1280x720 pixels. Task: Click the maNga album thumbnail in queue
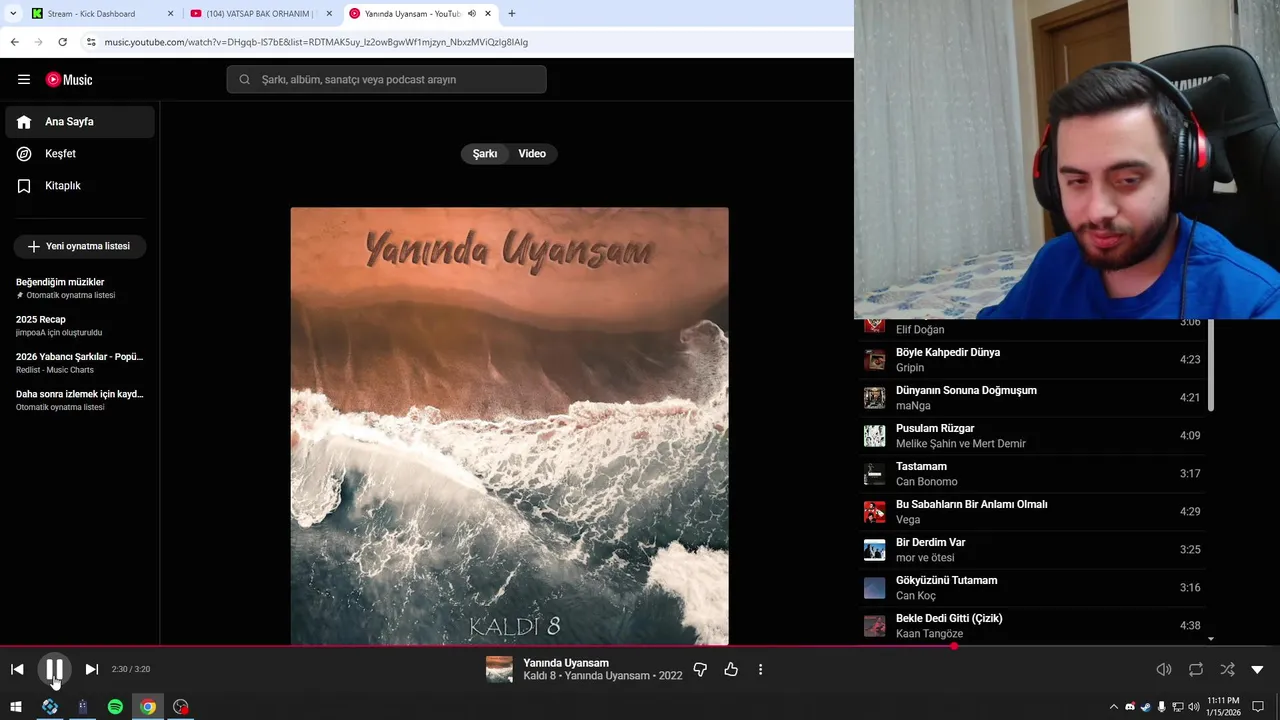pyautogui.click(x=875, y=398)
